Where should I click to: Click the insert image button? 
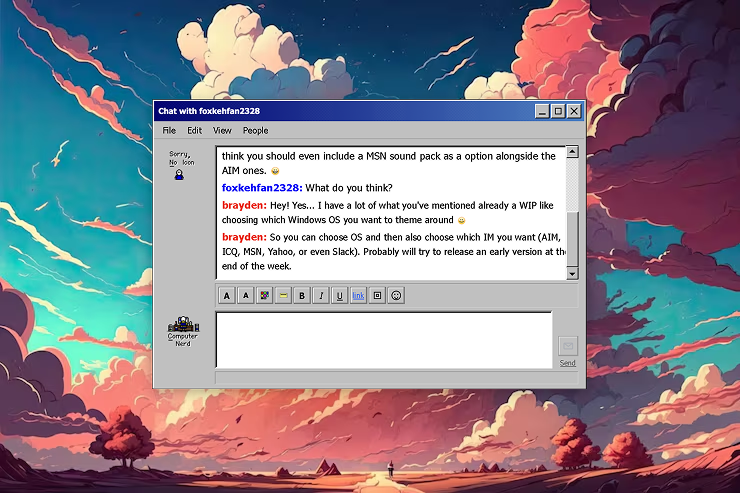377,296
